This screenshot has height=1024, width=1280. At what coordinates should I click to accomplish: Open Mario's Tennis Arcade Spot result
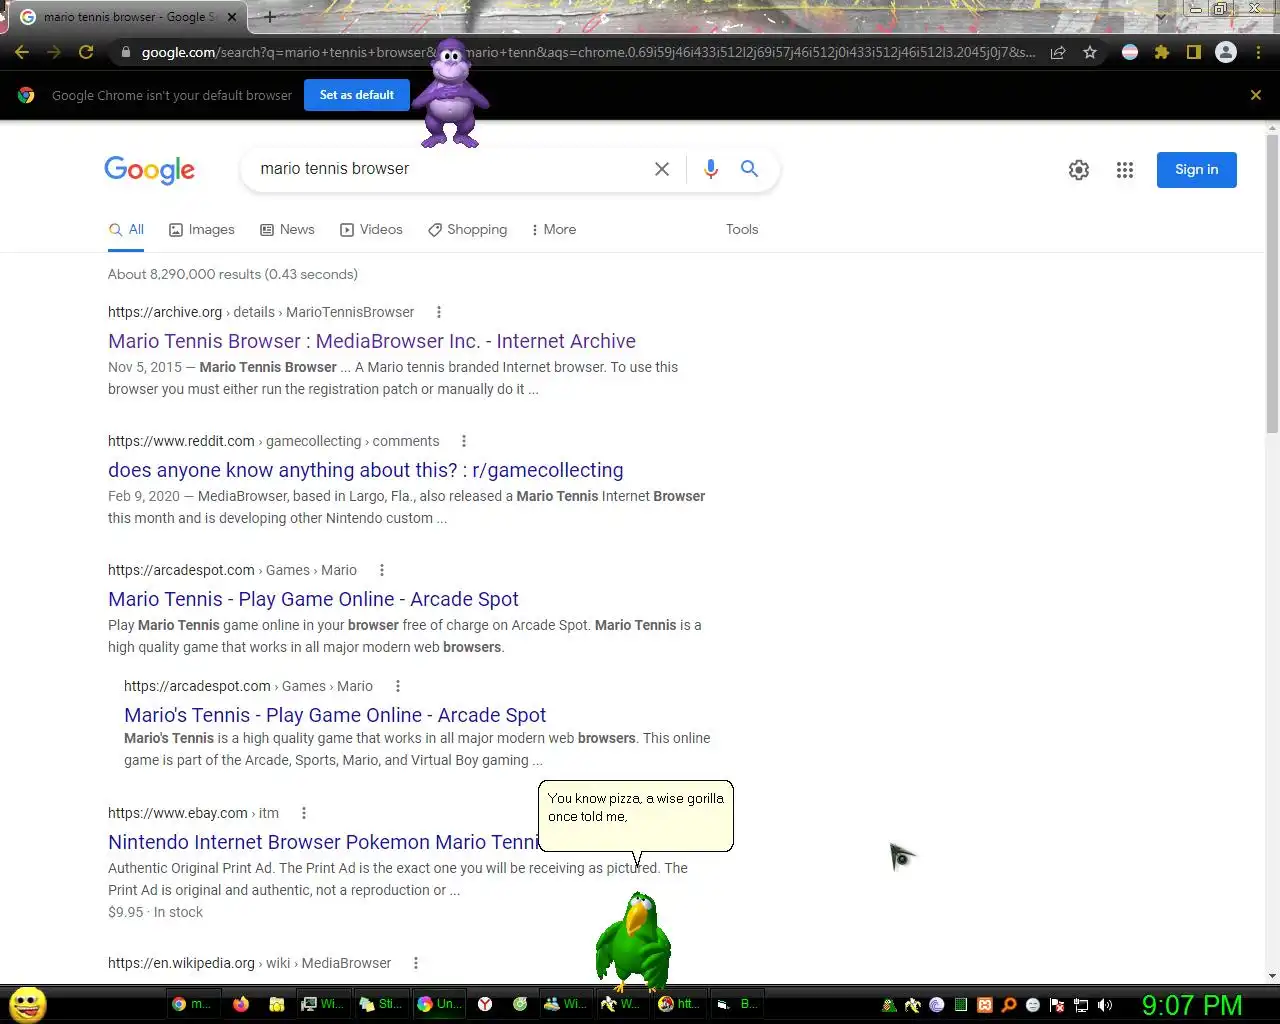pyautogui.click(x=335, y=715)
